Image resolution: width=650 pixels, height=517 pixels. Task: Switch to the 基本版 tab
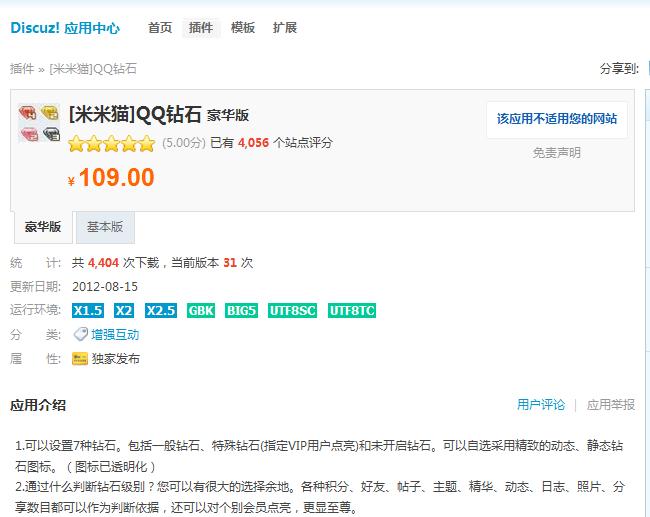click(105, 227)
